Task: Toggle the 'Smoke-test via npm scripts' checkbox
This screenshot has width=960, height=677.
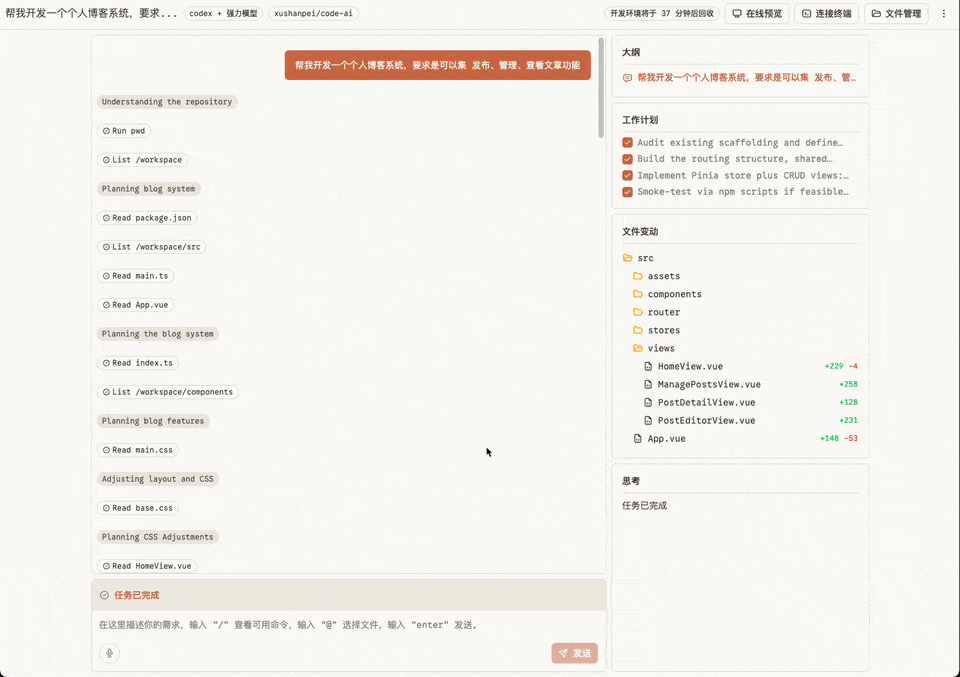Action: (628, 192)
